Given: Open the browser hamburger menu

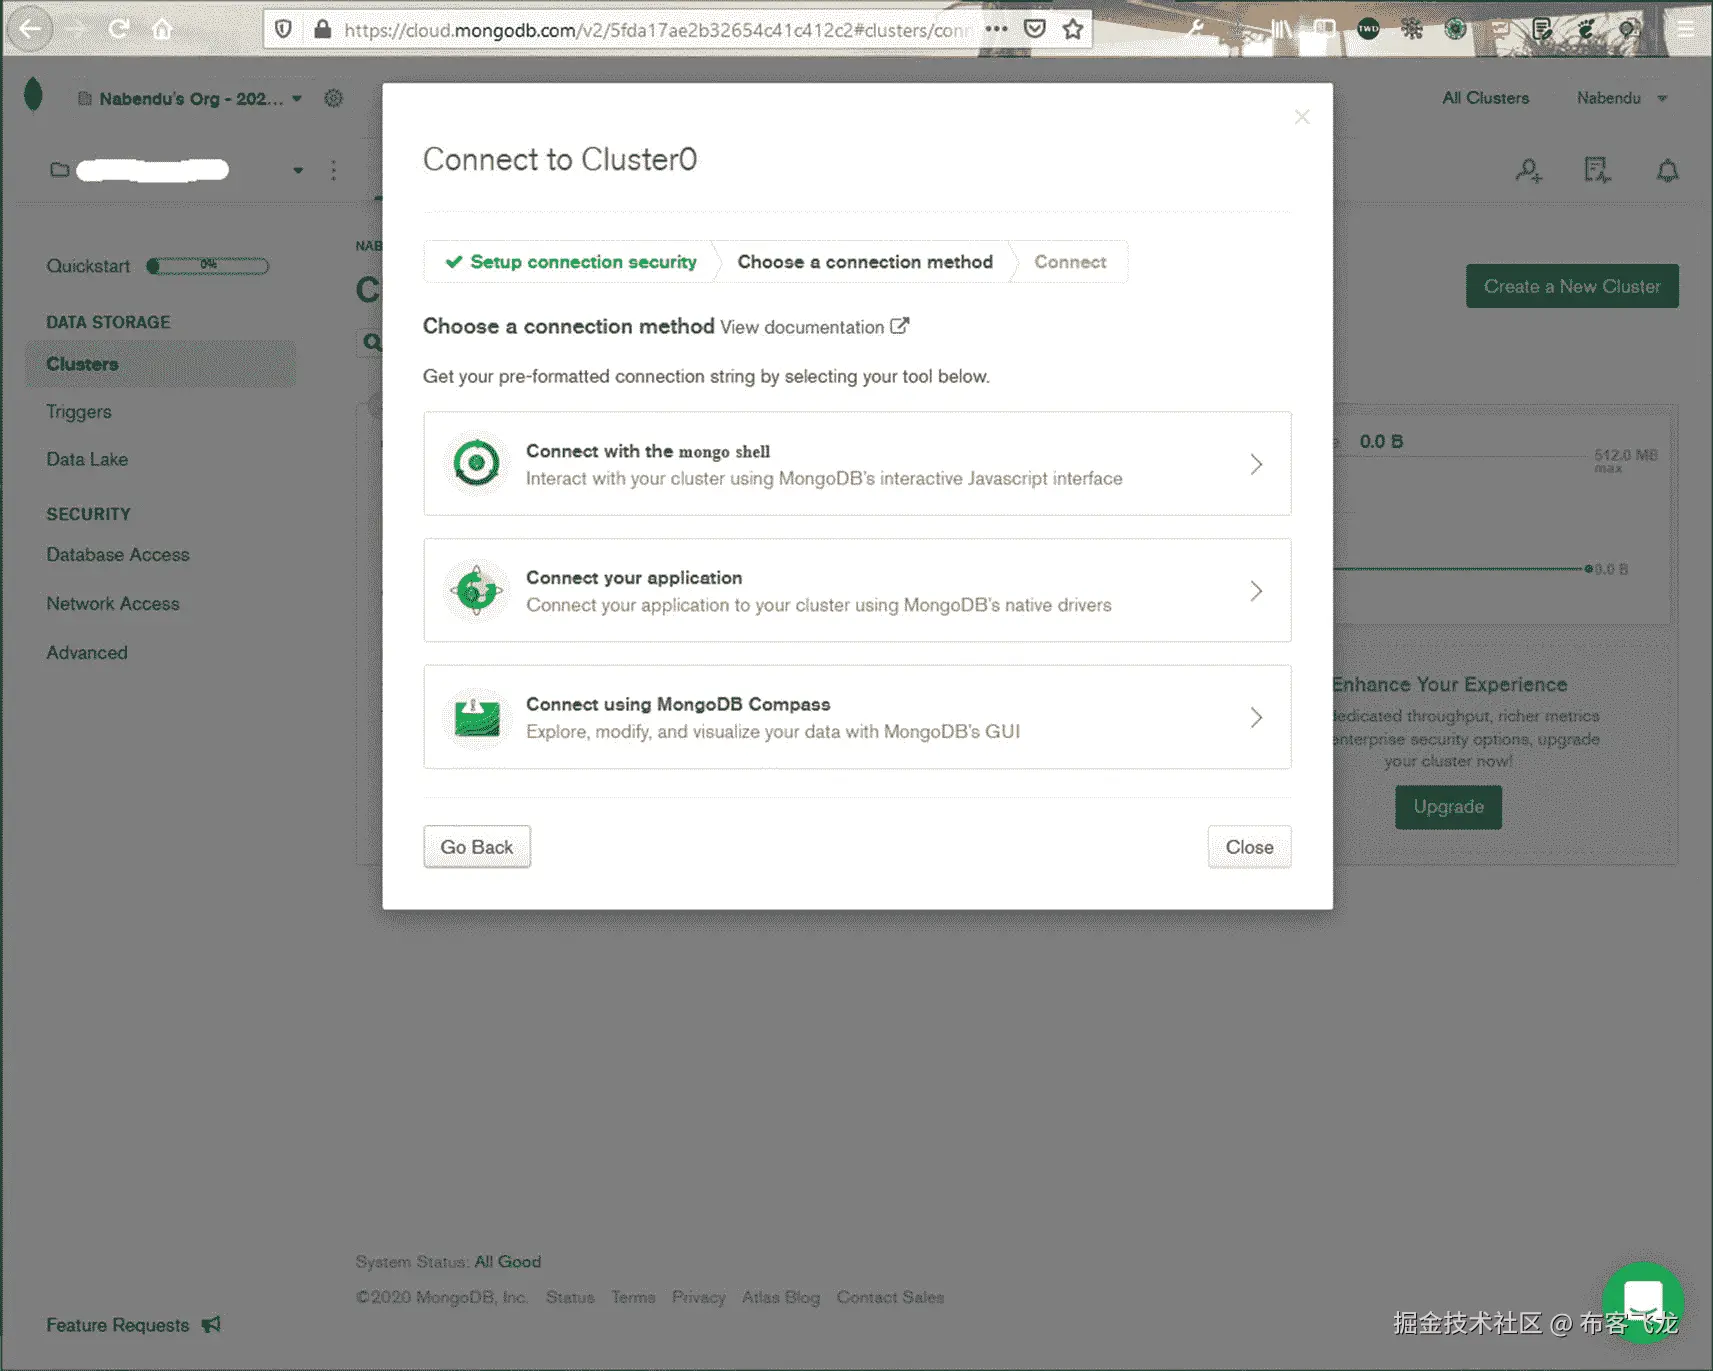Looking at the screenshot, I should 1686,29.
